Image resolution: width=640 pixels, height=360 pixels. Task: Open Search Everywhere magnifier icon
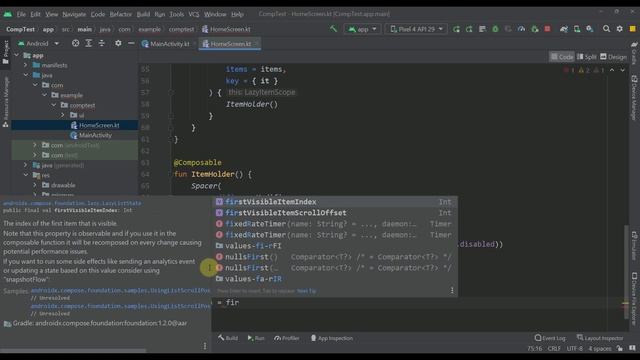(x=607, y=29)
